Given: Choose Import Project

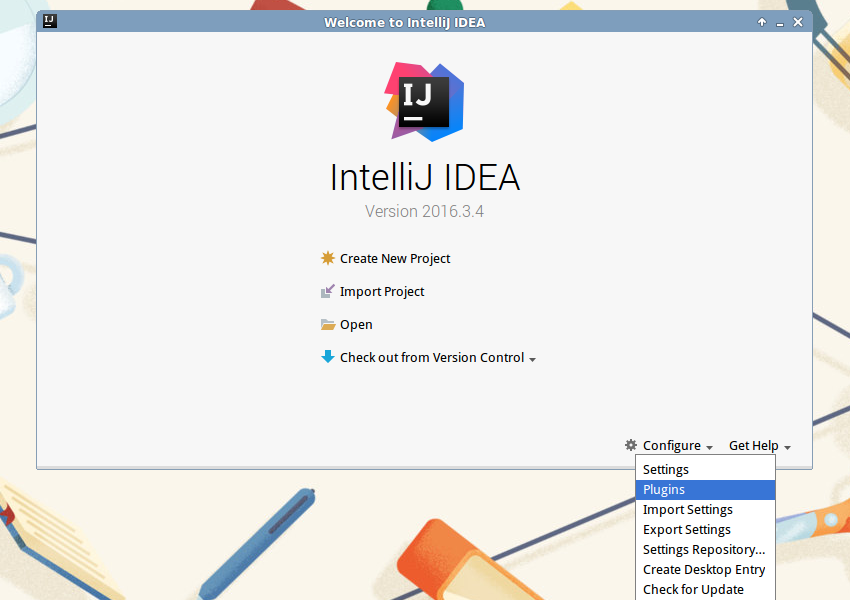Looking at the screenshot, I should [382, 292].
